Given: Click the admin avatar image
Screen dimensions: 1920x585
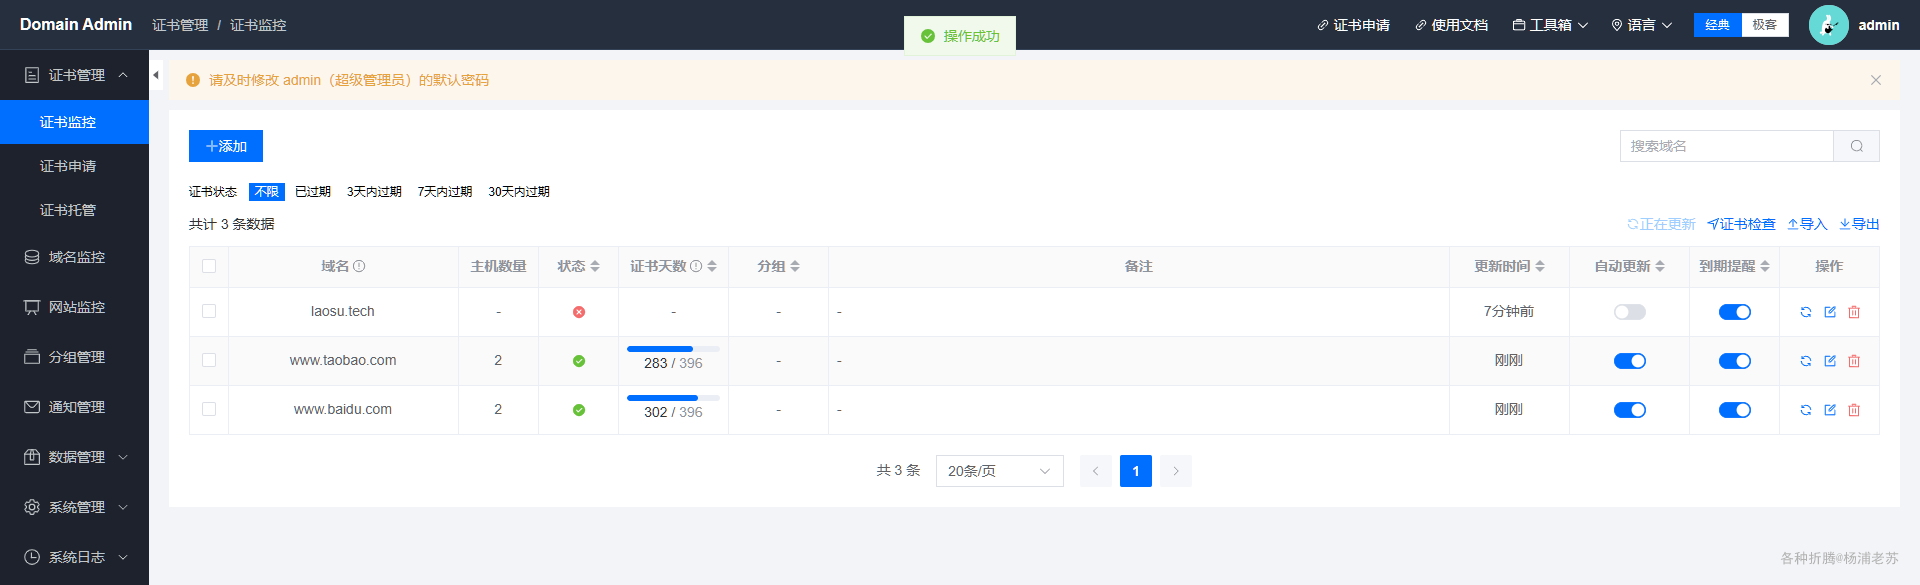Looking at the screenshot, I should (x=1829, y=25).
